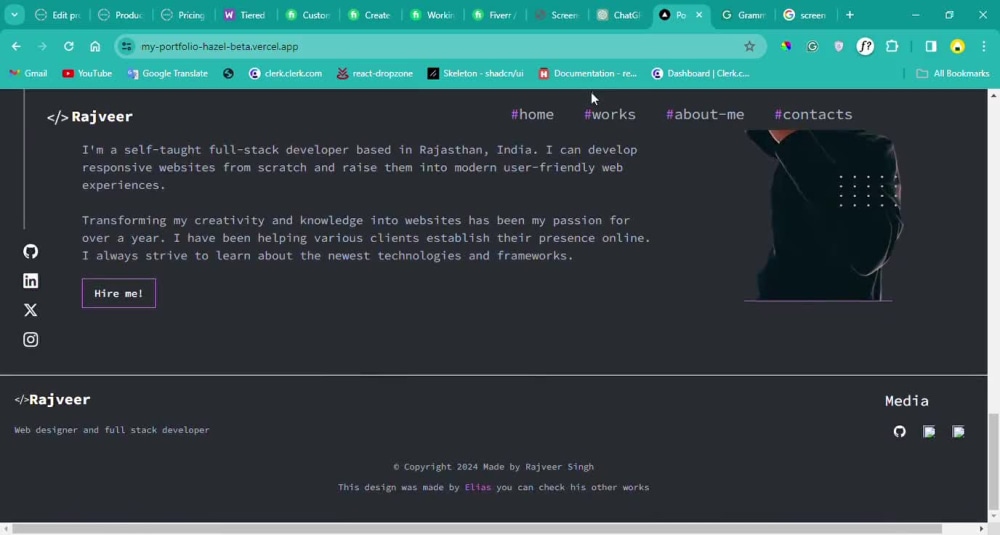This screenshot has width=1000, height=535.
Task: Reload the page
Action: click(x=68, y=47)
